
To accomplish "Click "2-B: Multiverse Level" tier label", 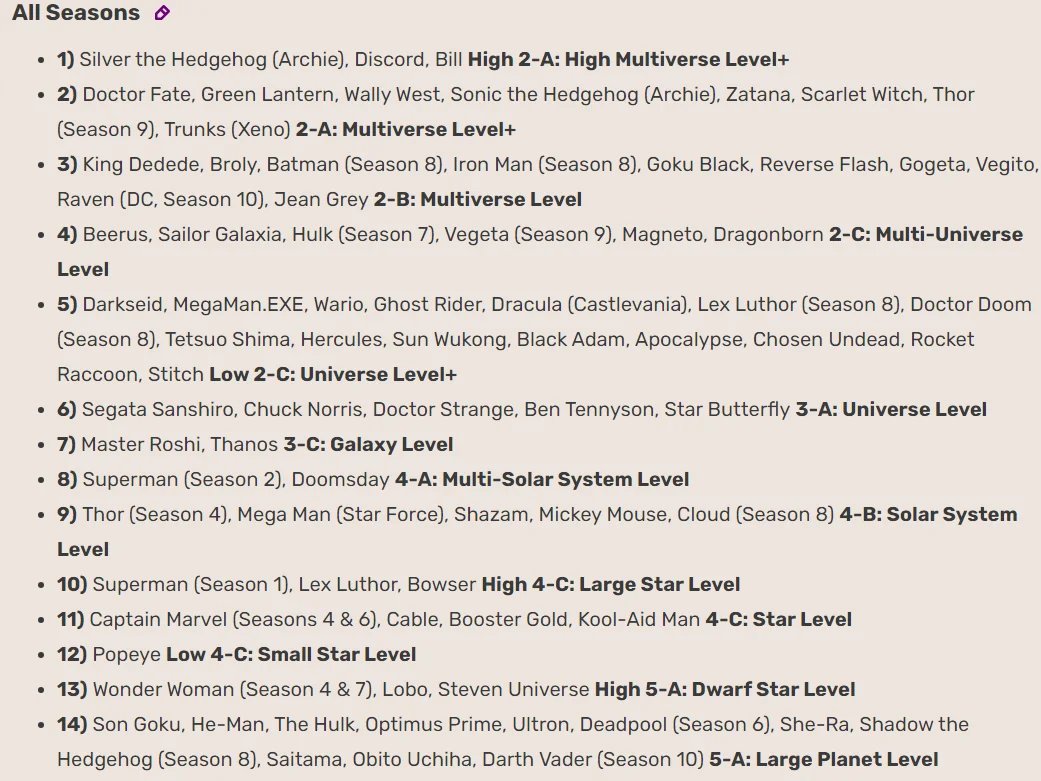I will tap(477, 199).
